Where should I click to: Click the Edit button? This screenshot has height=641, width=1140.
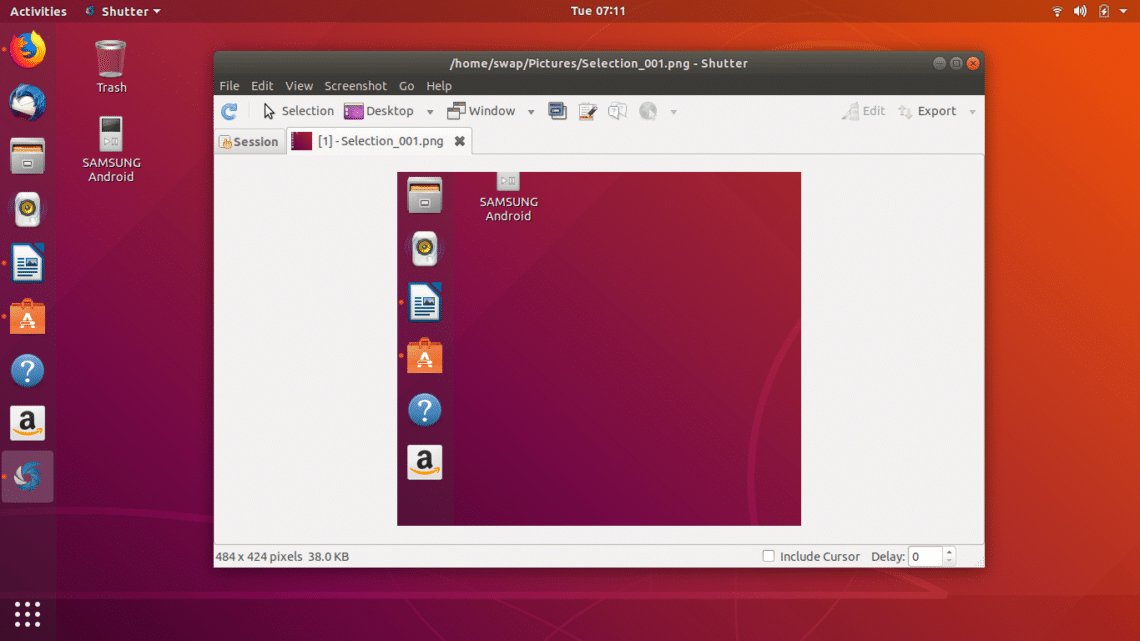(862, 111)
